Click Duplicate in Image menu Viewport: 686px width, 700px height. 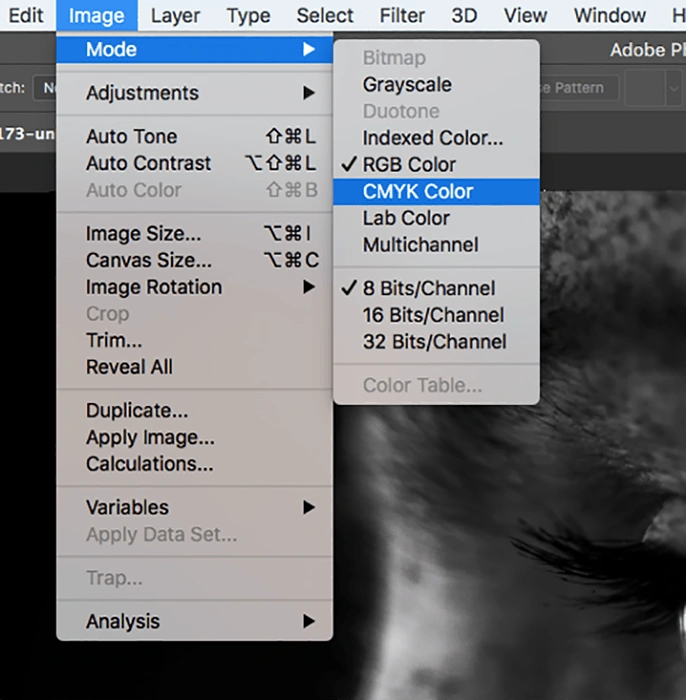pyautogui.click(x=137, y=411)
